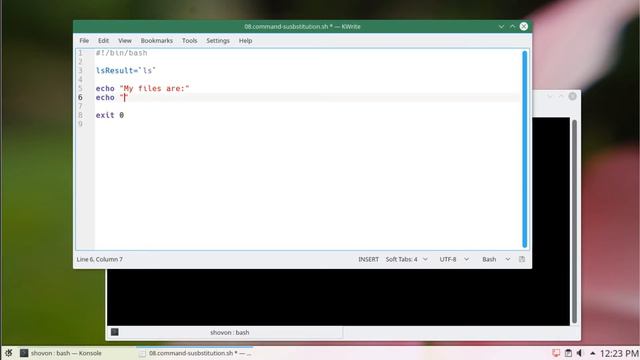The height and width of the screenshot is (360, 640).
Task: Open the Soft Tabs: 4 dropdown
Action: 407,259
